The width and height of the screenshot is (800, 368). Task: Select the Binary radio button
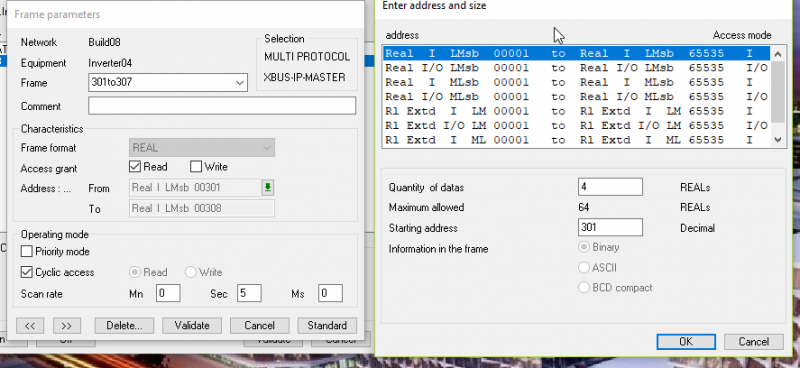583,248
